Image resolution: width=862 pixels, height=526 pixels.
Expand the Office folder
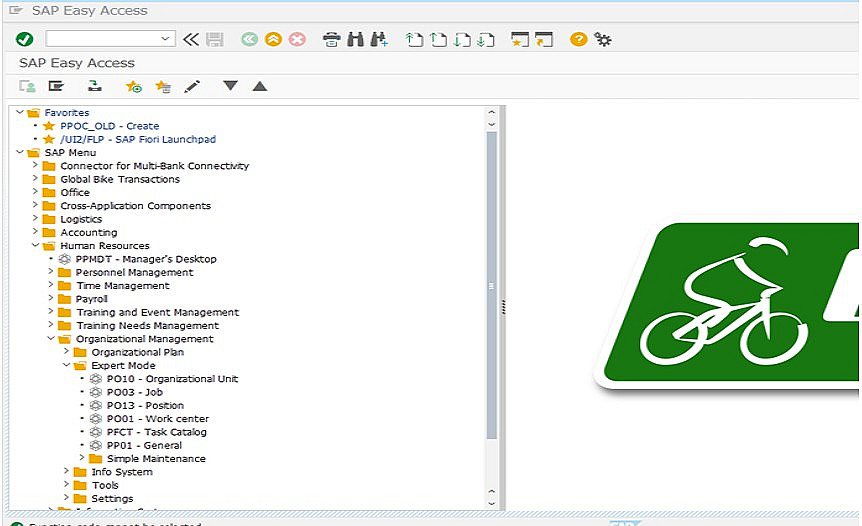pyautogui.click(x=35, y=192)
